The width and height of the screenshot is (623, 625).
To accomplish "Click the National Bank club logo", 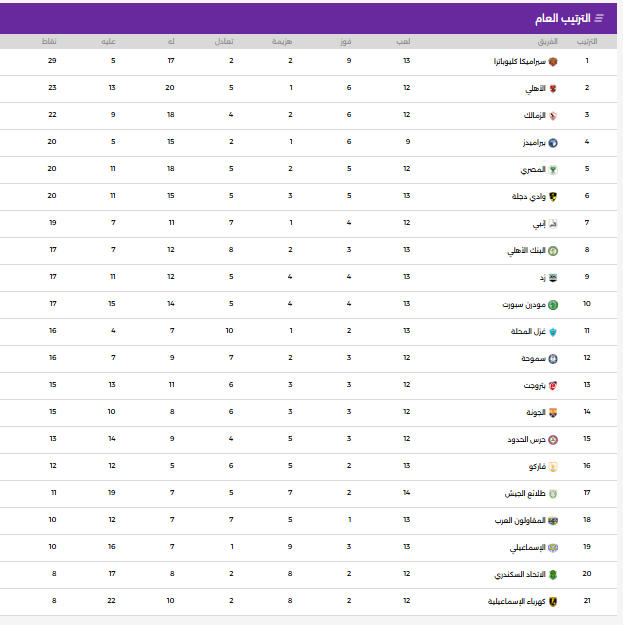I will point(553,251).
